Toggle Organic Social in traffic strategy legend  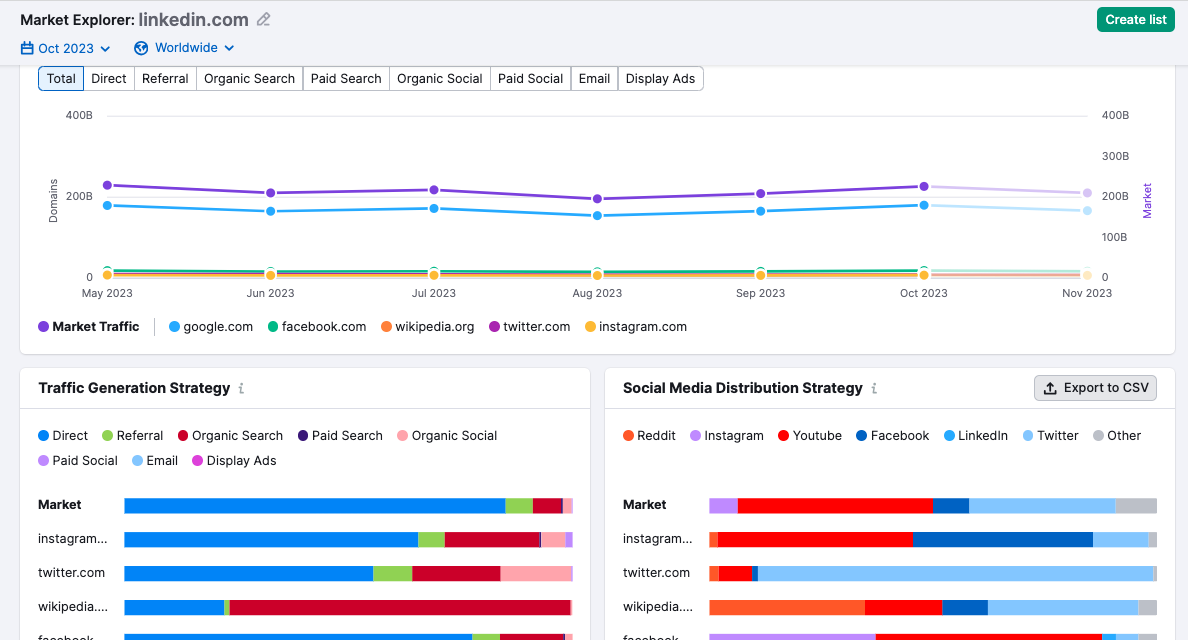coord(447,436)
